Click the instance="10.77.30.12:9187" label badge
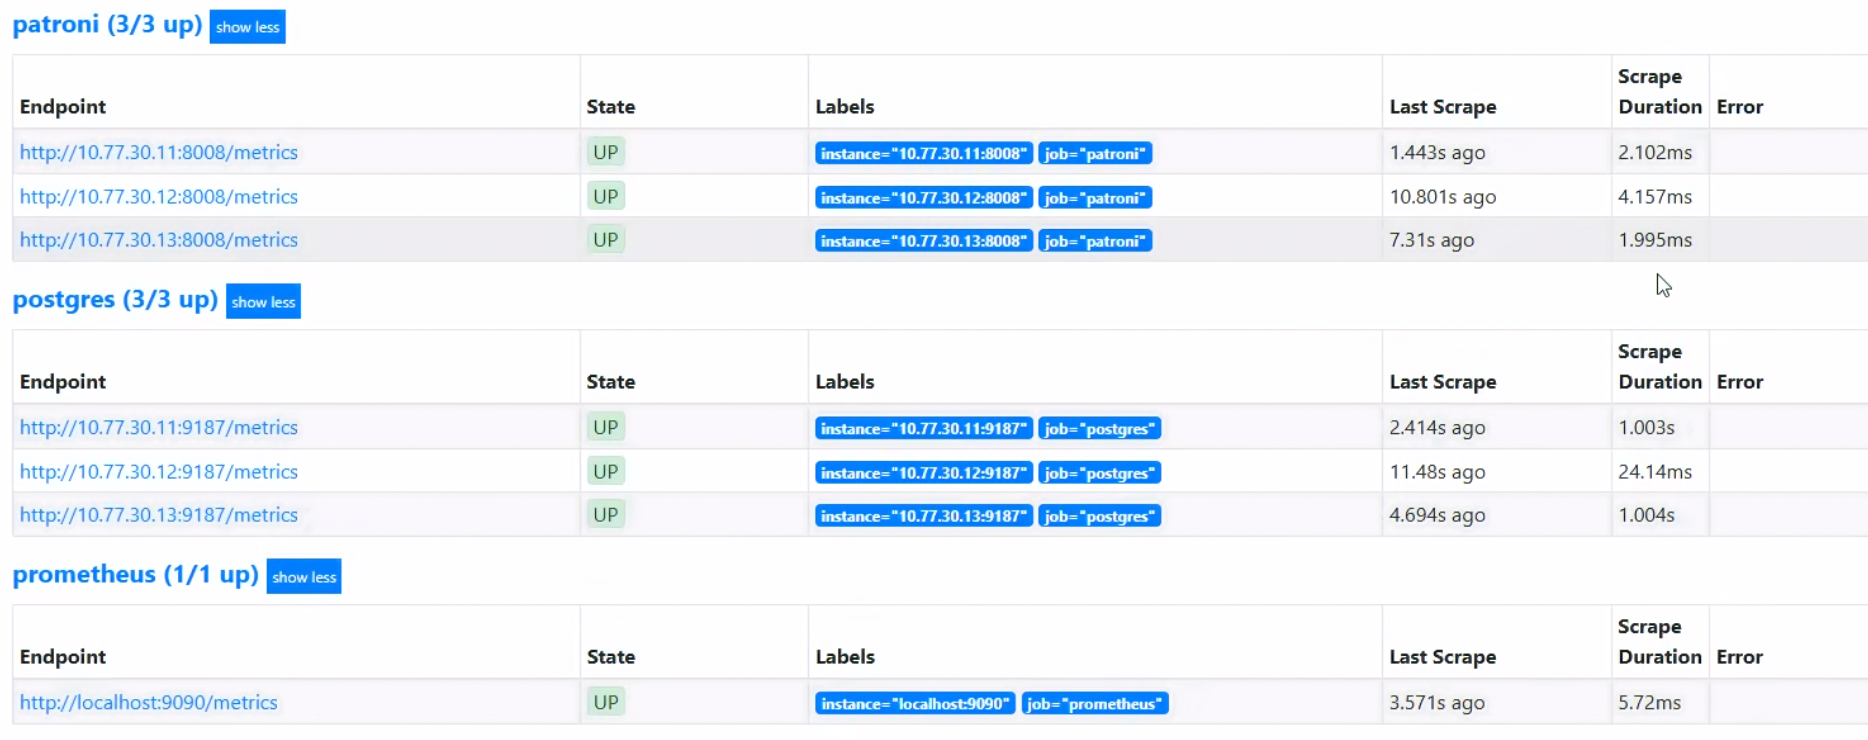Screen dimensions: 1868x740 [924, 473]
